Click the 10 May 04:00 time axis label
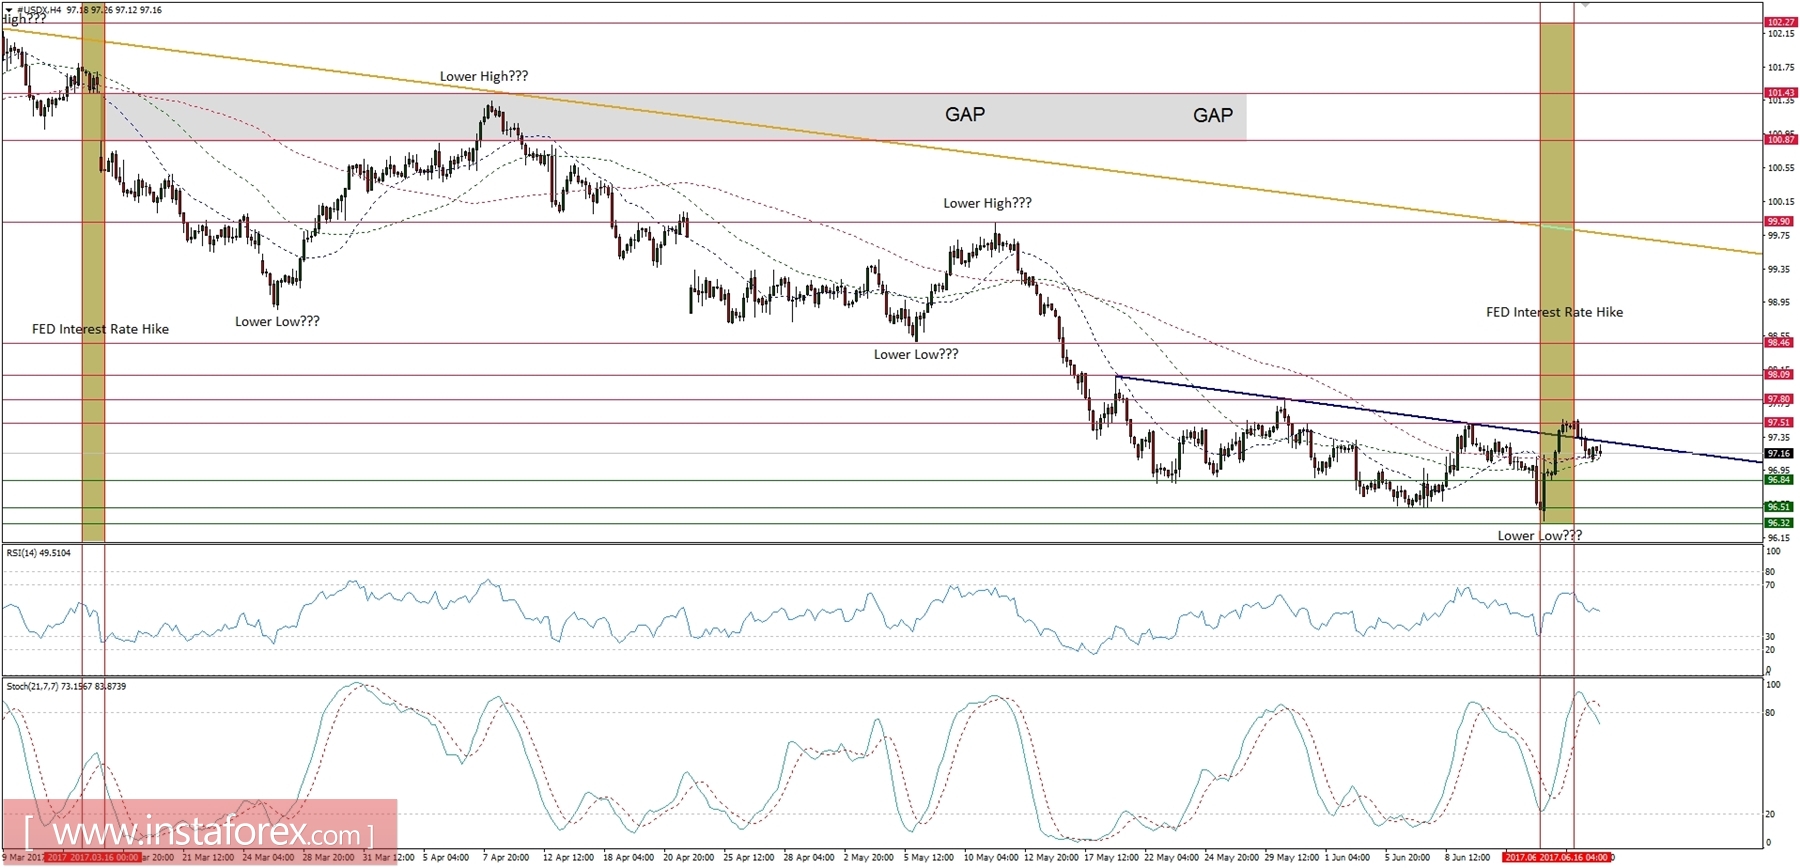 pos(991,858)
